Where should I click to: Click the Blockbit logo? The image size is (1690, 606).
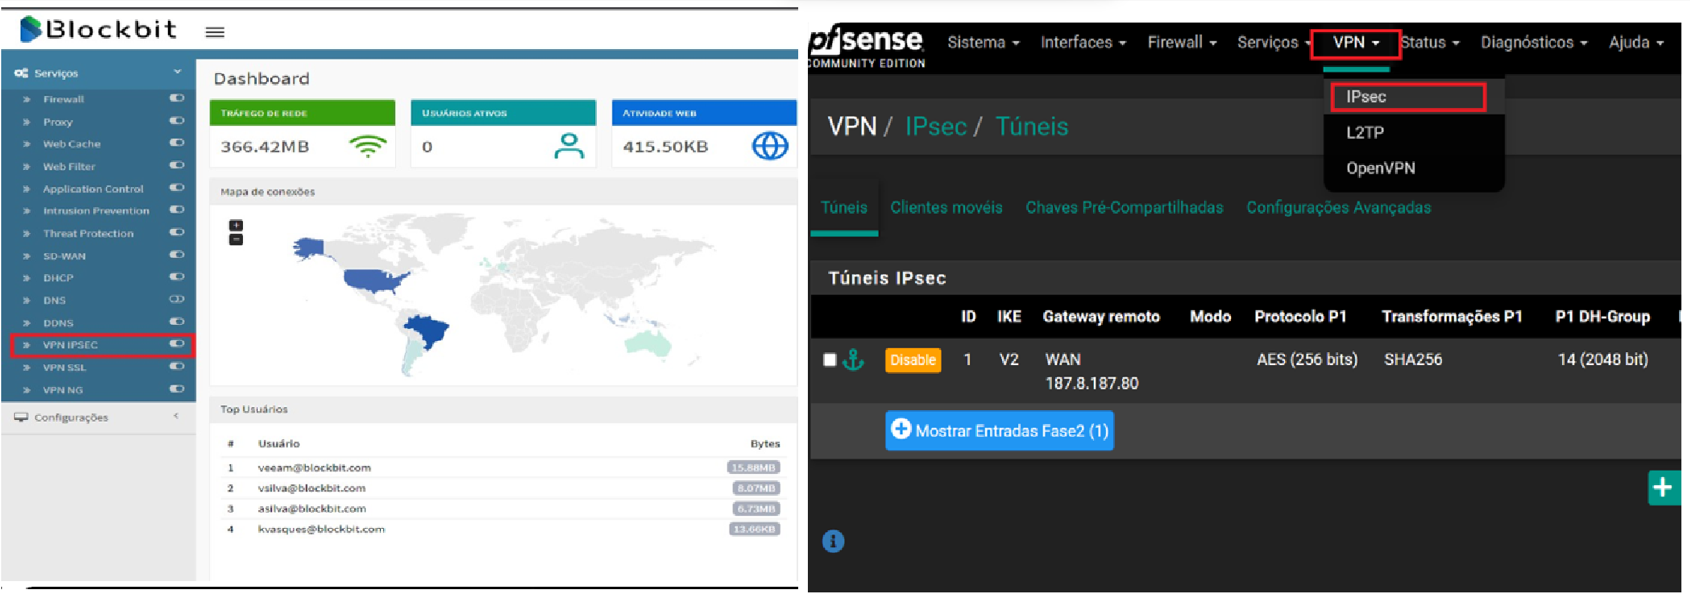[x=98, y=29]
